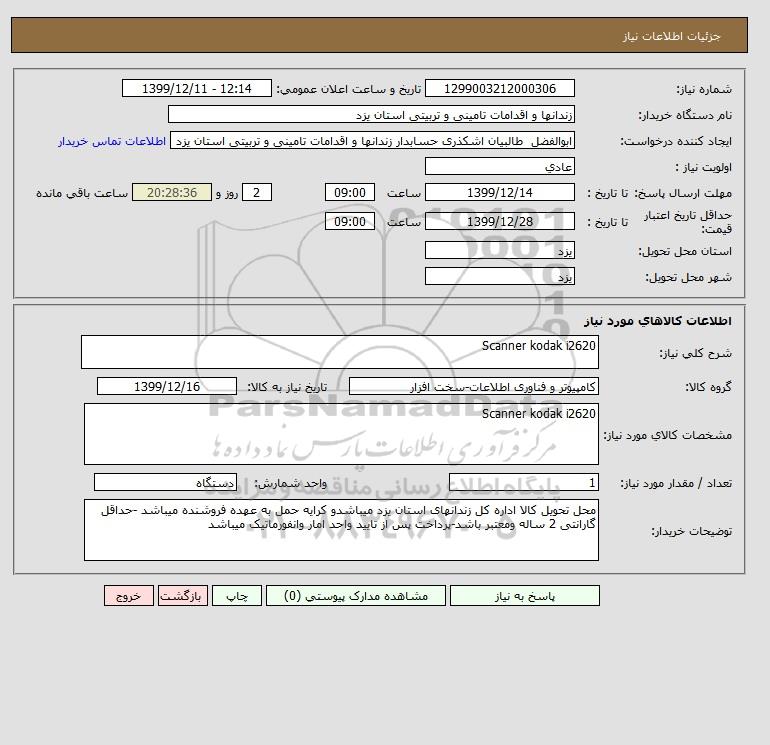770x745 pixels.
Task: Click the ساعت باقی مانده label
Action: (x=82, y=193)
